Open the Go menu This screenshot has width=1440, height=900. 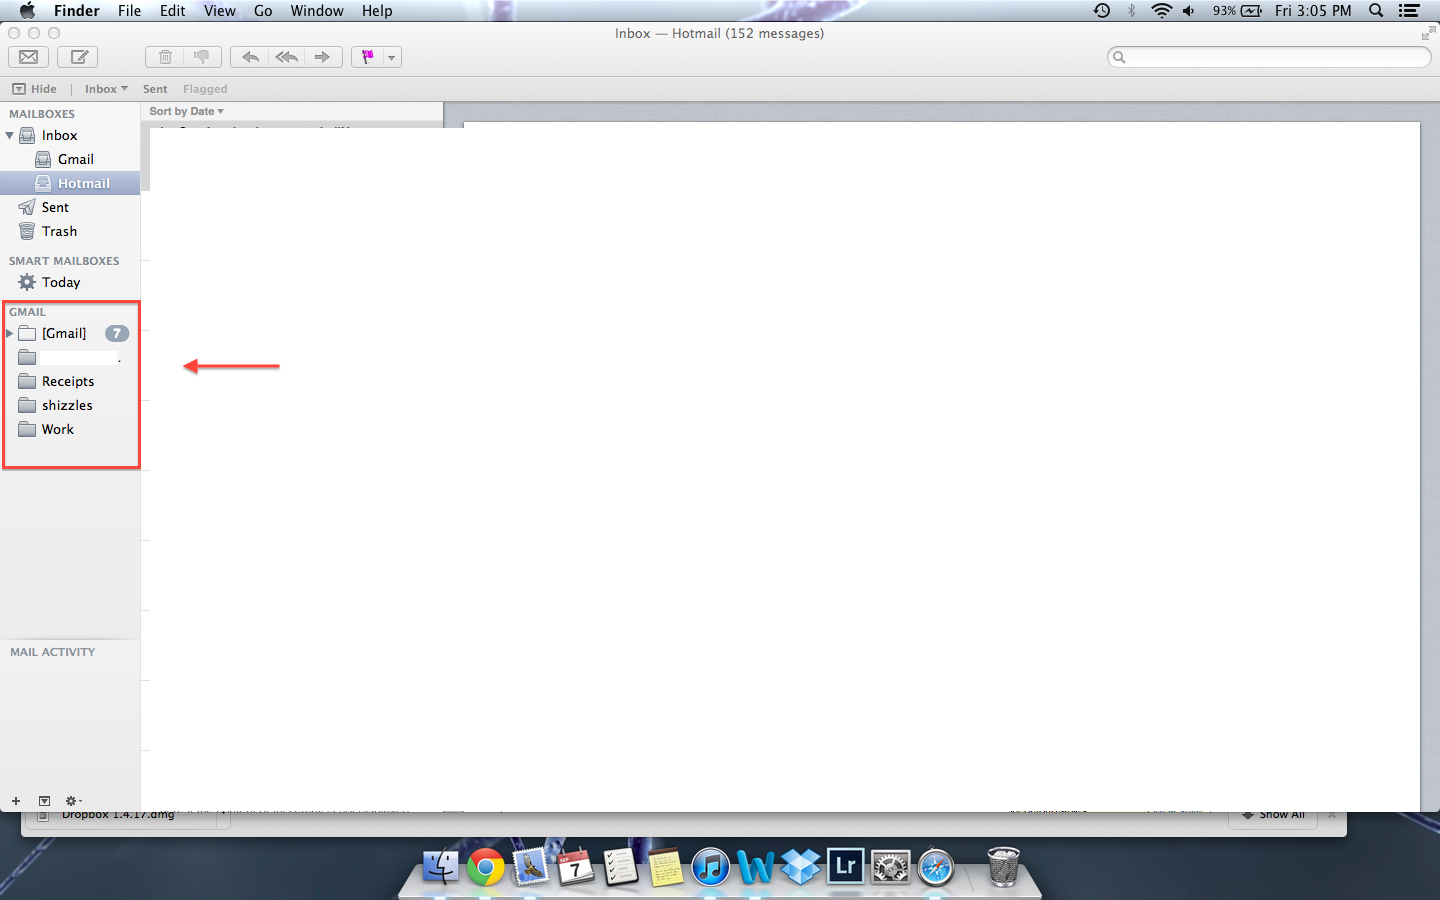click(x=263, y=11)
